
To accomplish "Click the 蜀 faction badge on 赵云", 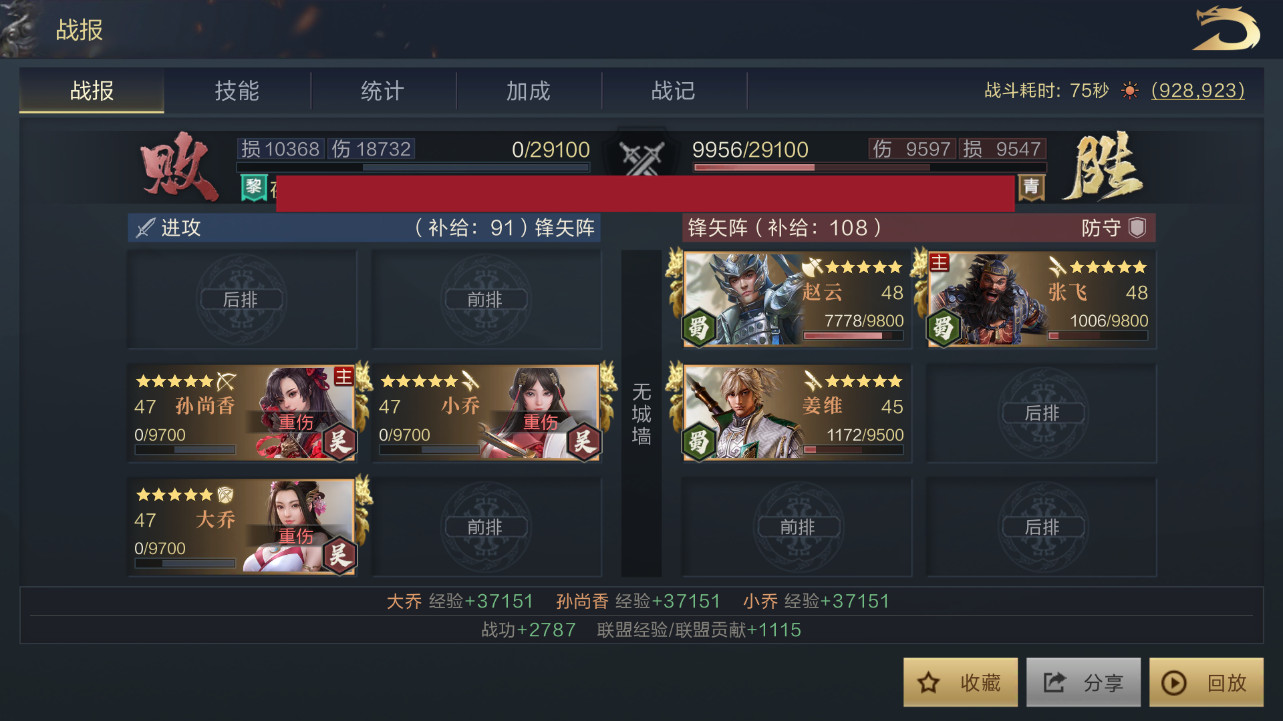I will point(699,328).
